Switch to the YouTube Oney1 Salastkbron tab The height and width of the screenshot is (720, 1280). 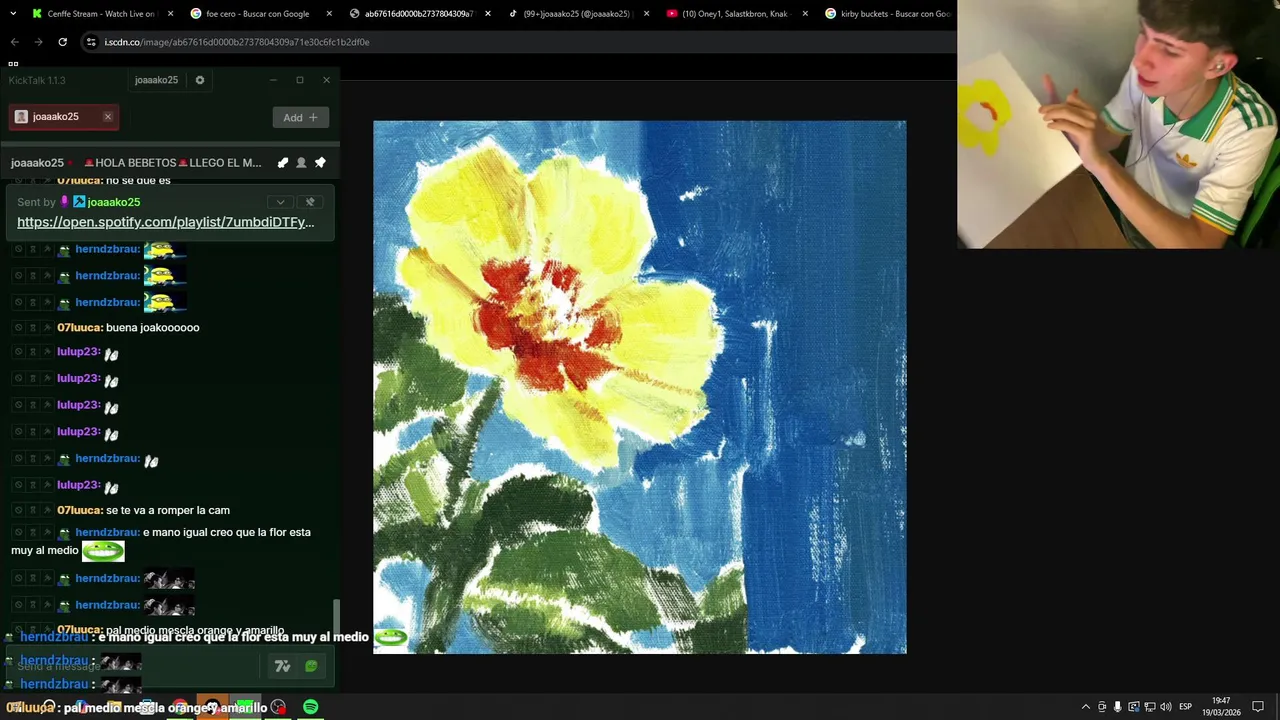tap(735, 14)
